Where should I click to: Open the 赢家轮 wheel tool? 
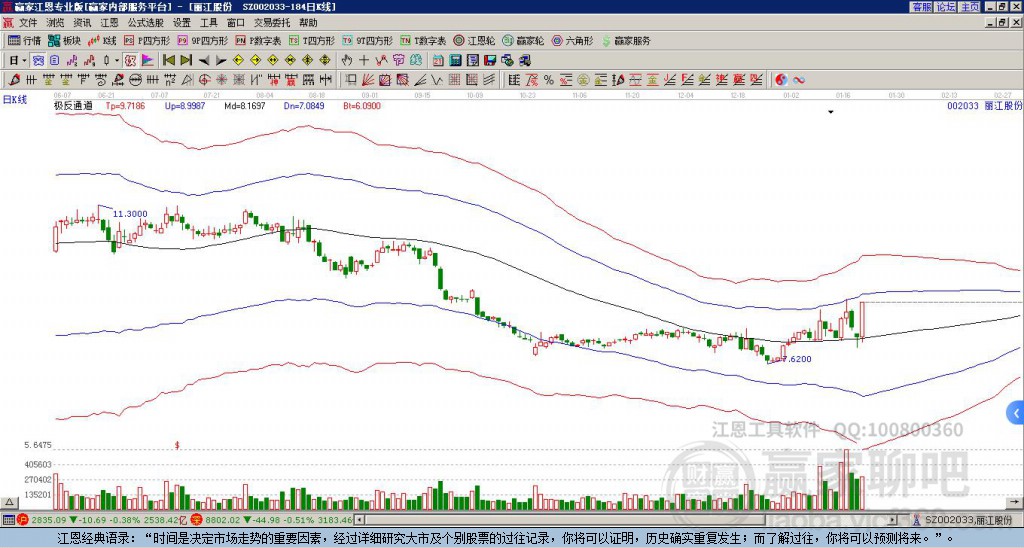click(524, 40)
